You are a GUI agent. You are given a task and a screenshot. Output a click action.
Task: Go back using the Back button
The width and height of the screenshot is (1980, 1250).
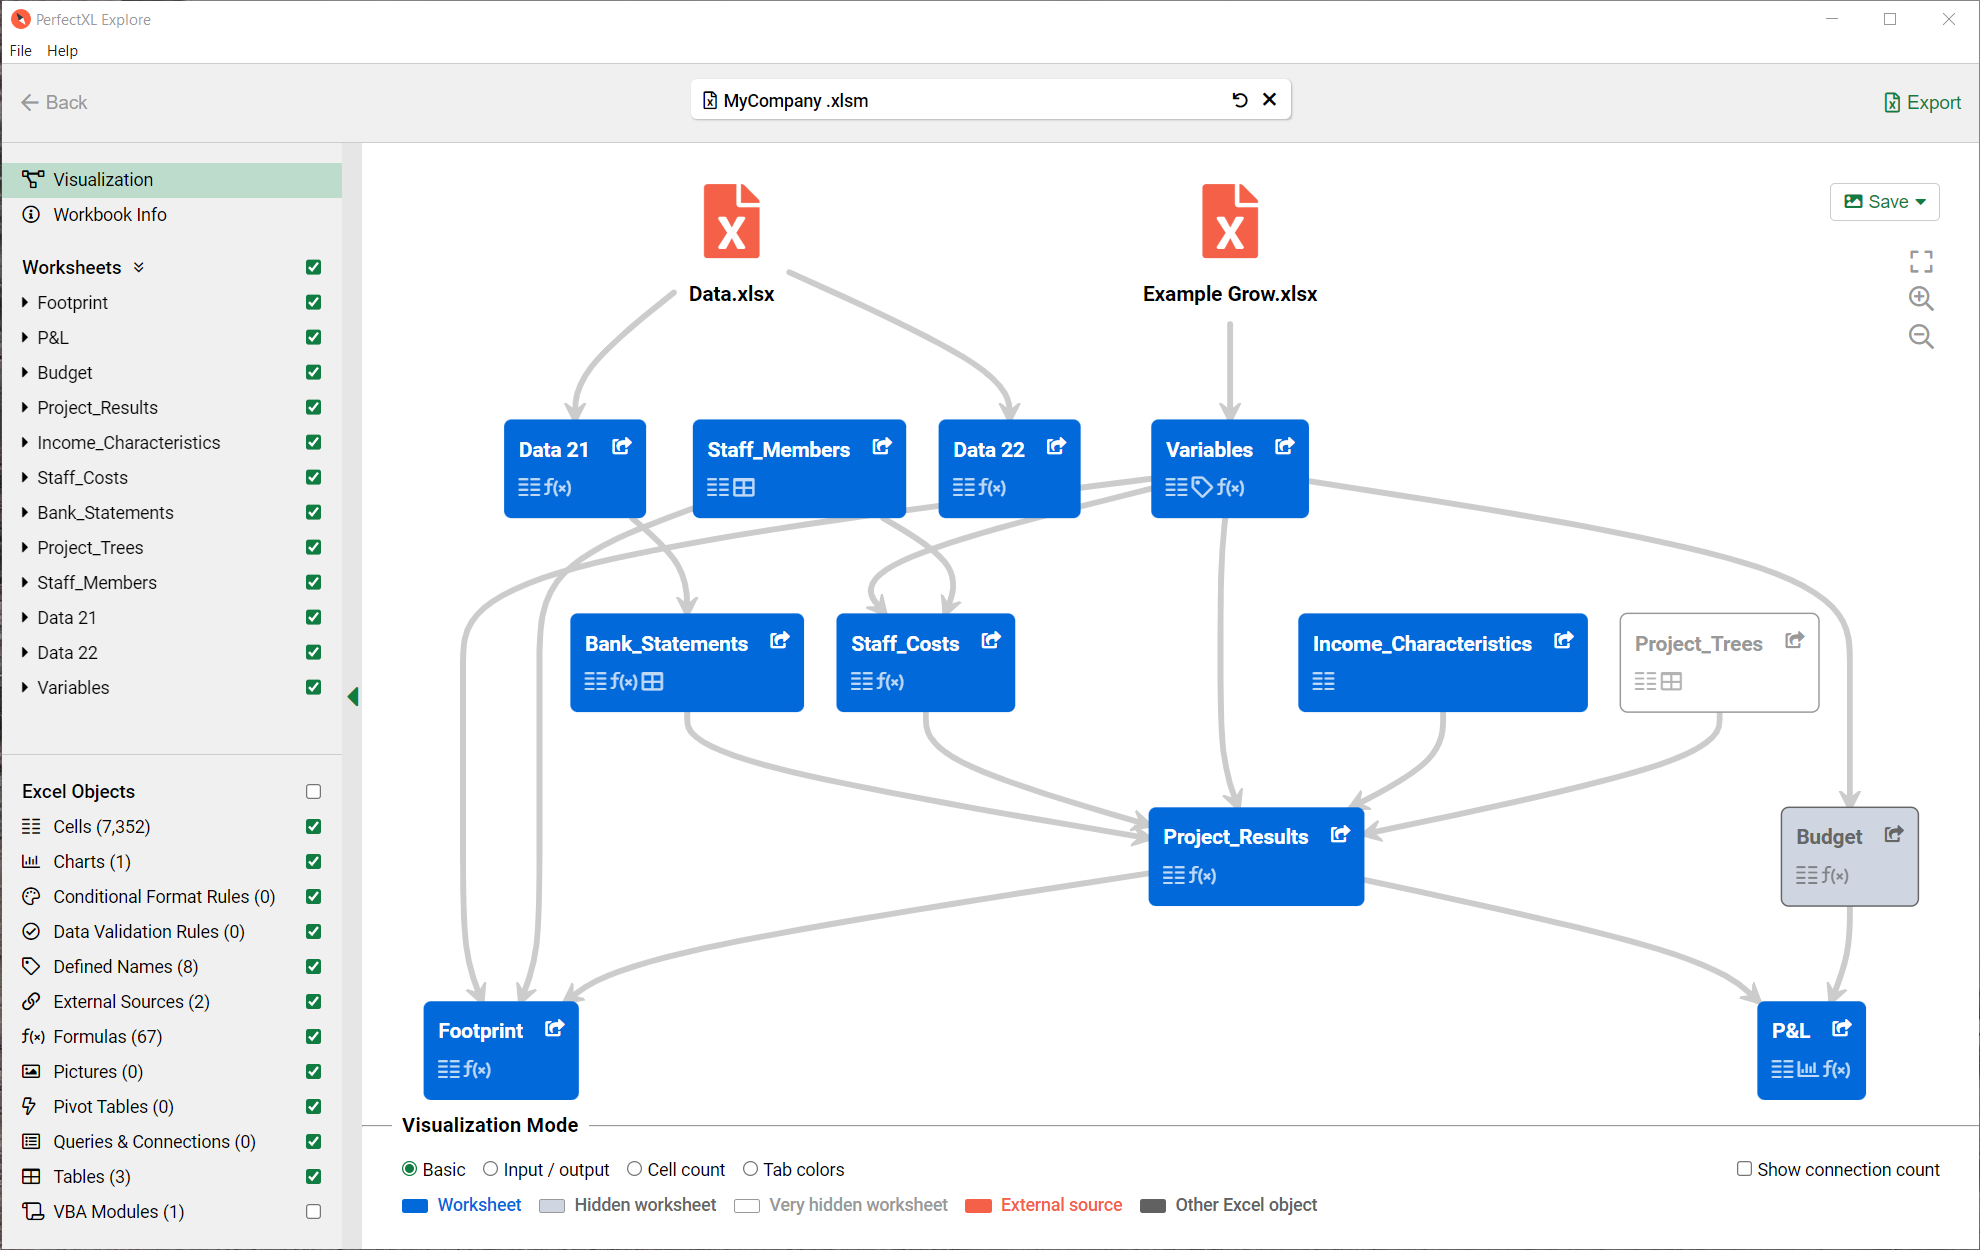click(55, 102)
